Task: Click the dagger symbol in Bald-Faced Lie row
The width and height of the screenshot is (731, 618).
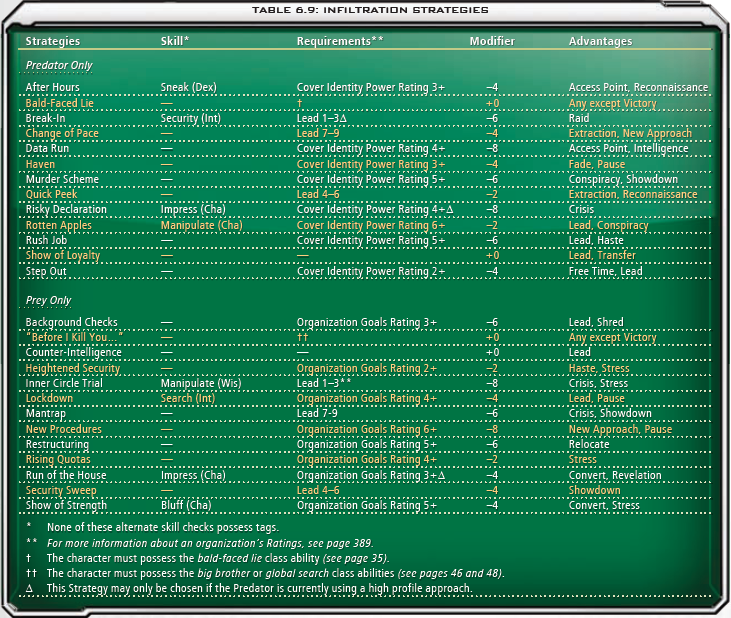Action: (x=300, y=103)
